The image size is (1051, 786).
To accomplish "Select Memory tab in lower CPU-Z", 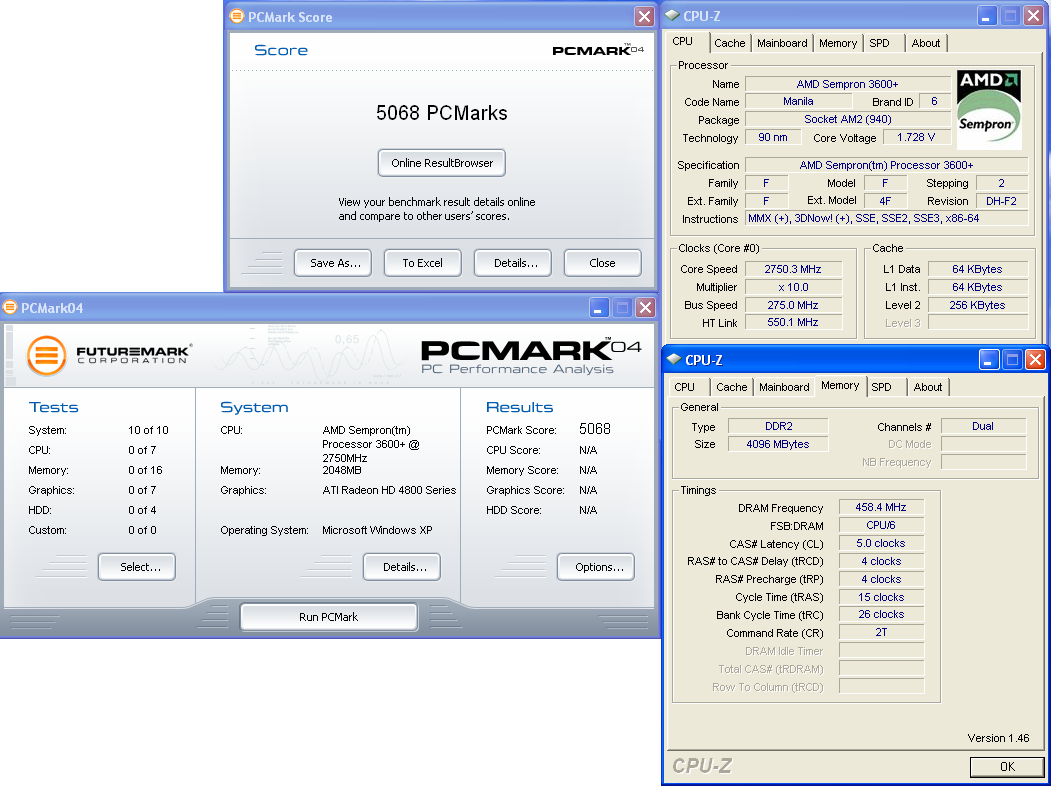I will click(840, 385).
